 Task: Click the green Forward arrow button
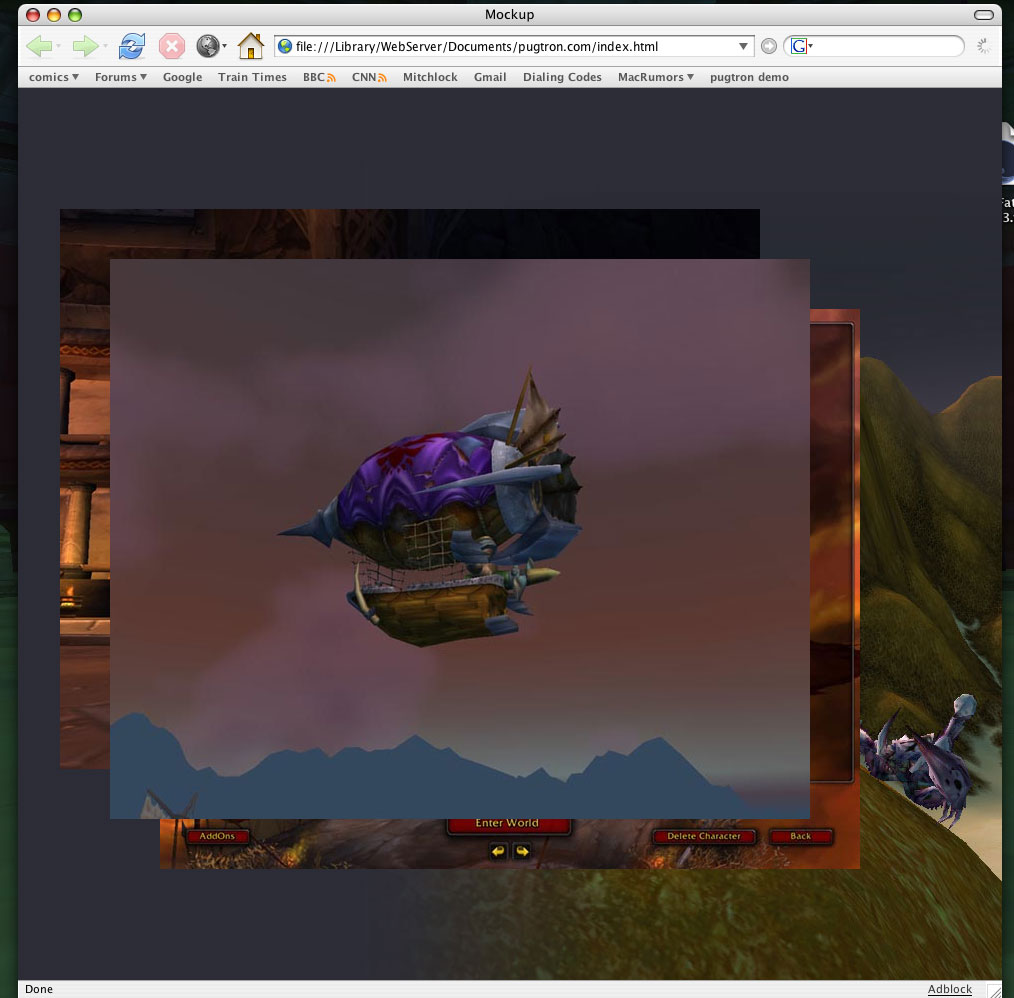85,46
